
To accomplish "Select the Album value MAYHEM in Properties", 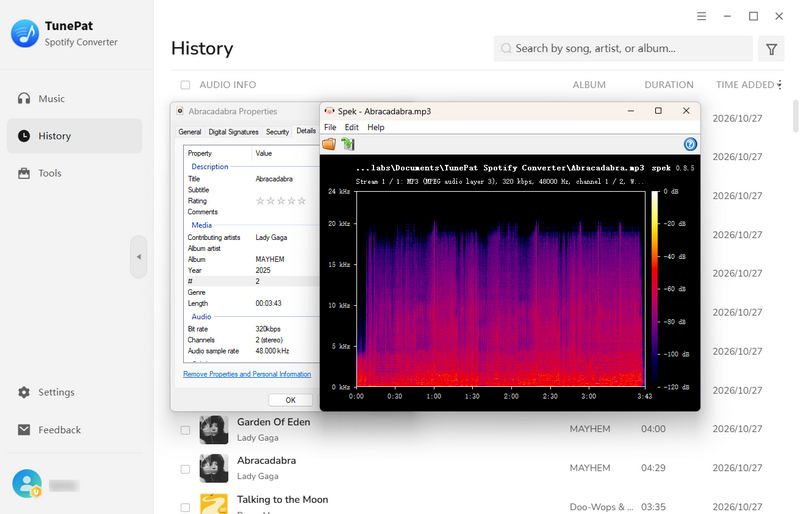I will pyautogui.click(x=270, y=259).
